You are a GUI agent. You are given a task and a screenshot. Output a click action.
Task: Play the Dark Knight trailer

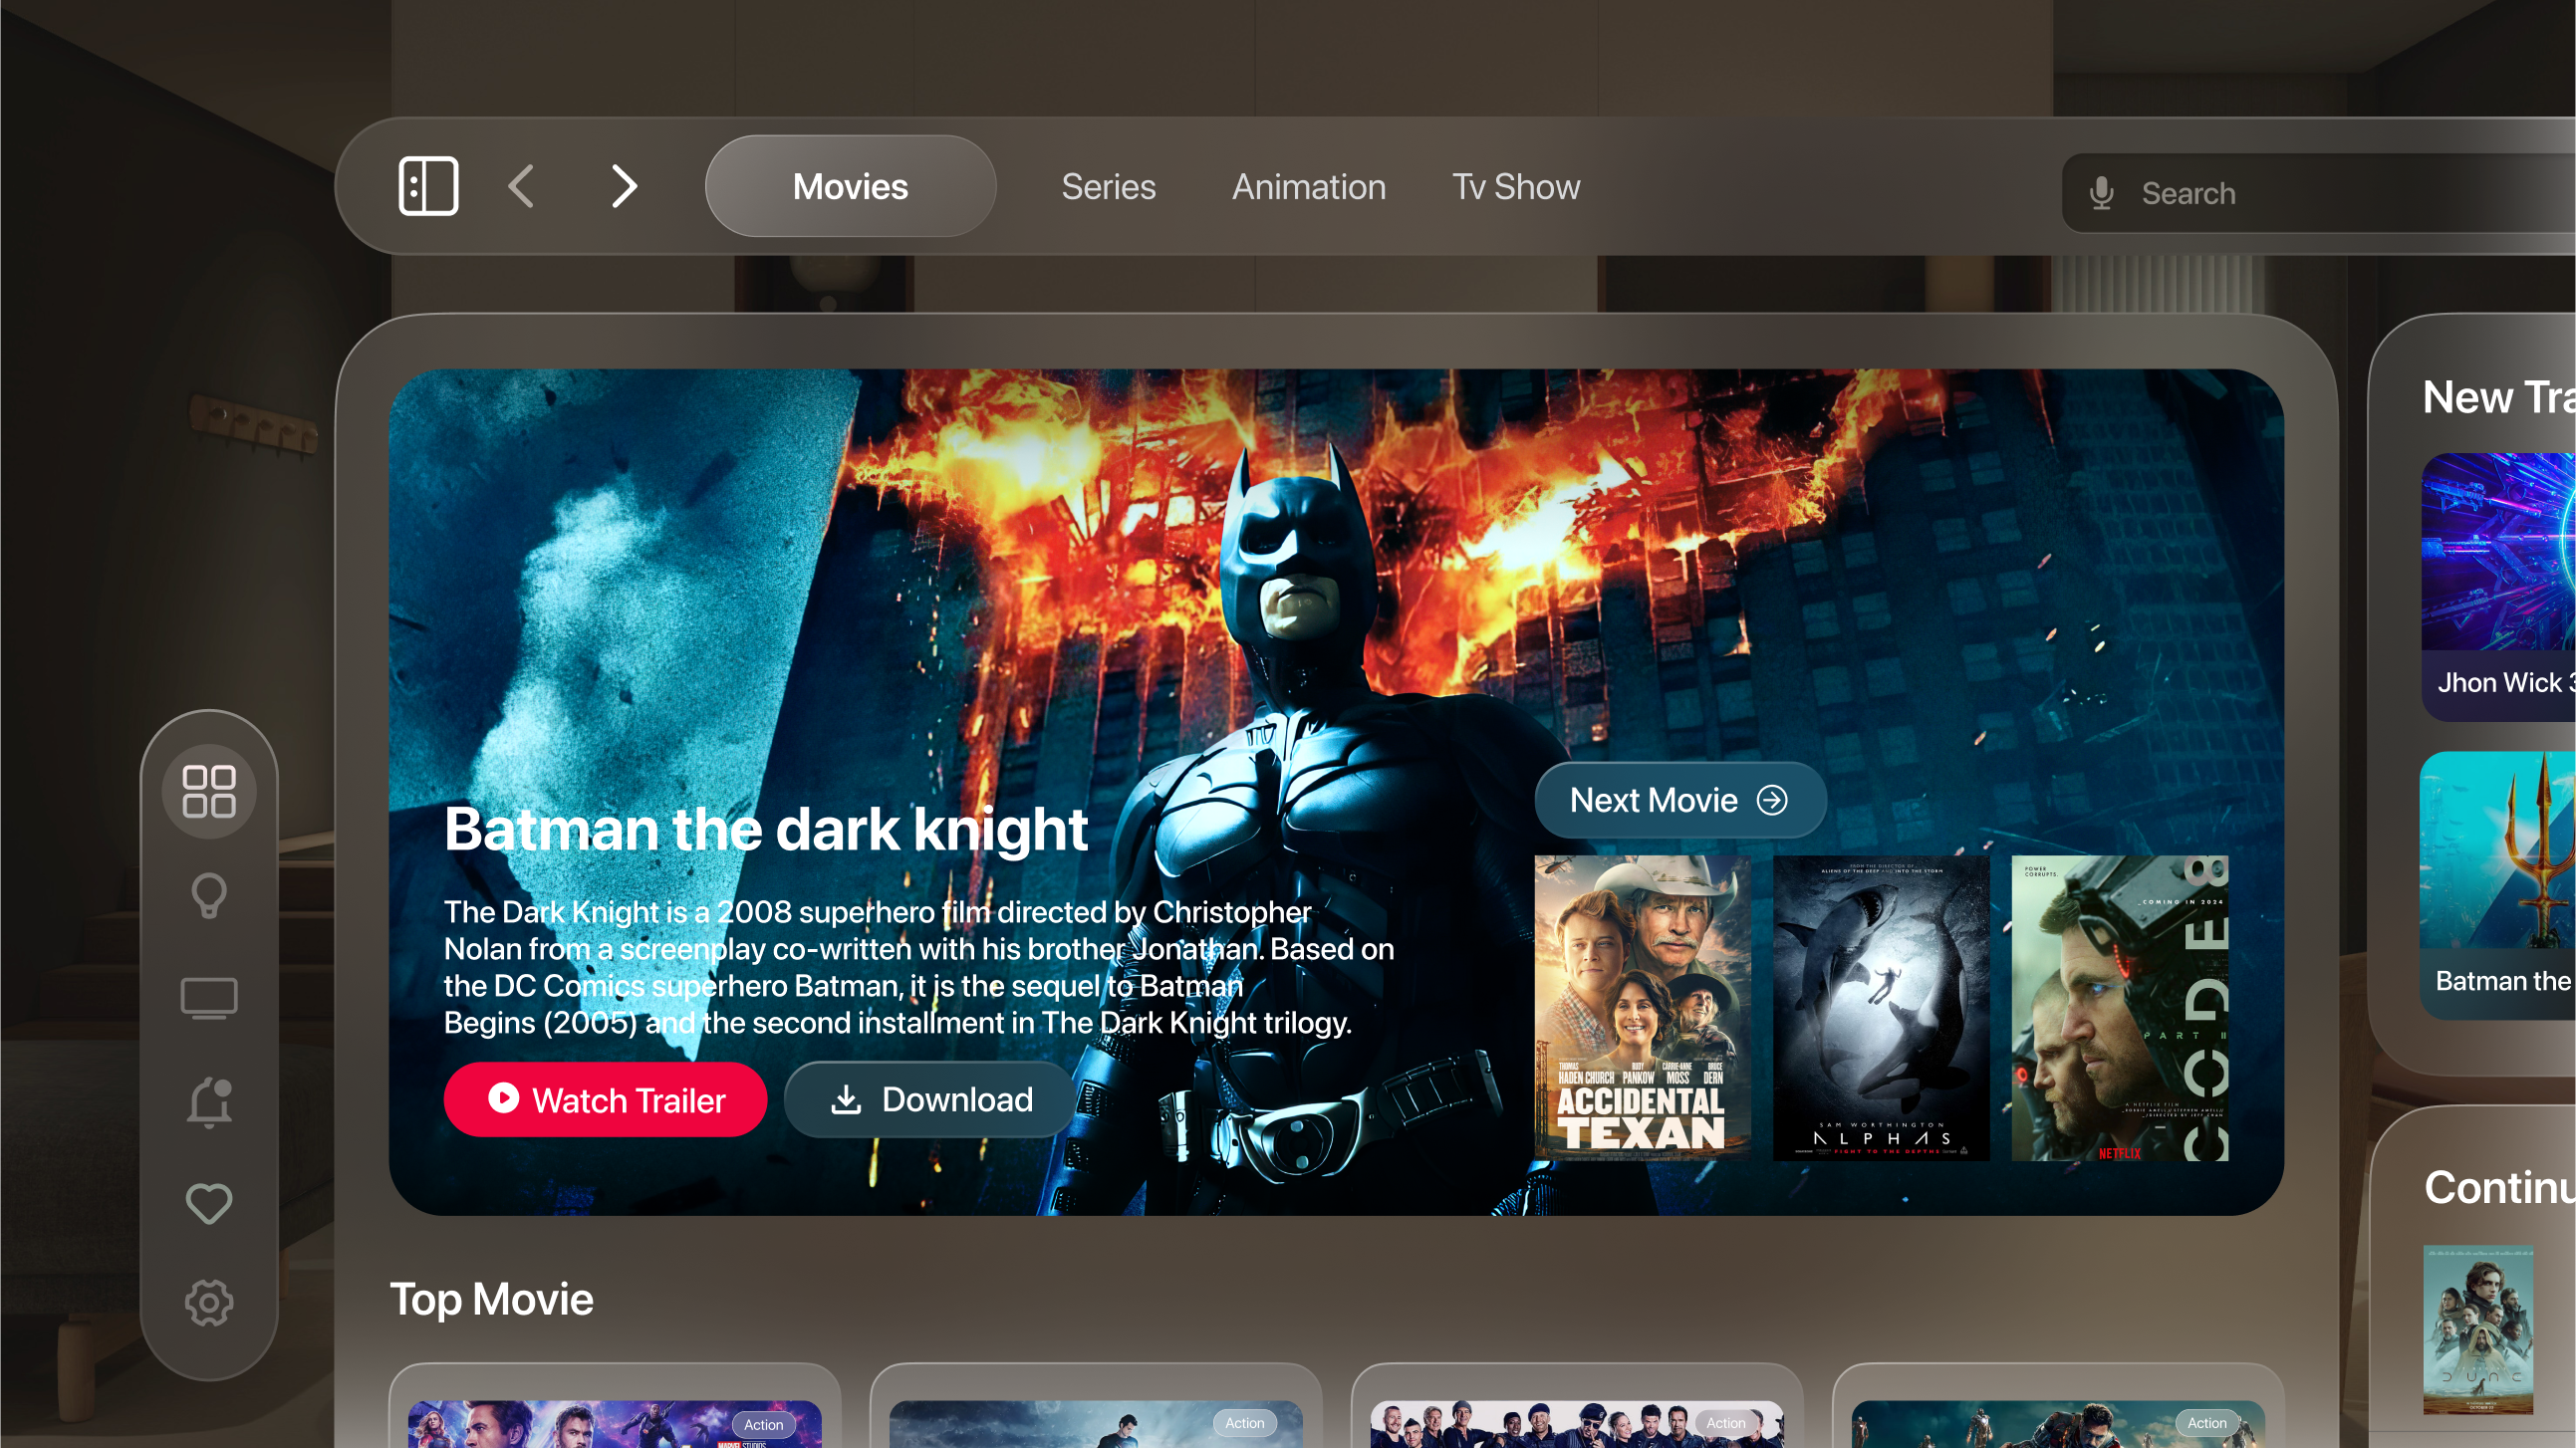click(x=605, y=1100)
